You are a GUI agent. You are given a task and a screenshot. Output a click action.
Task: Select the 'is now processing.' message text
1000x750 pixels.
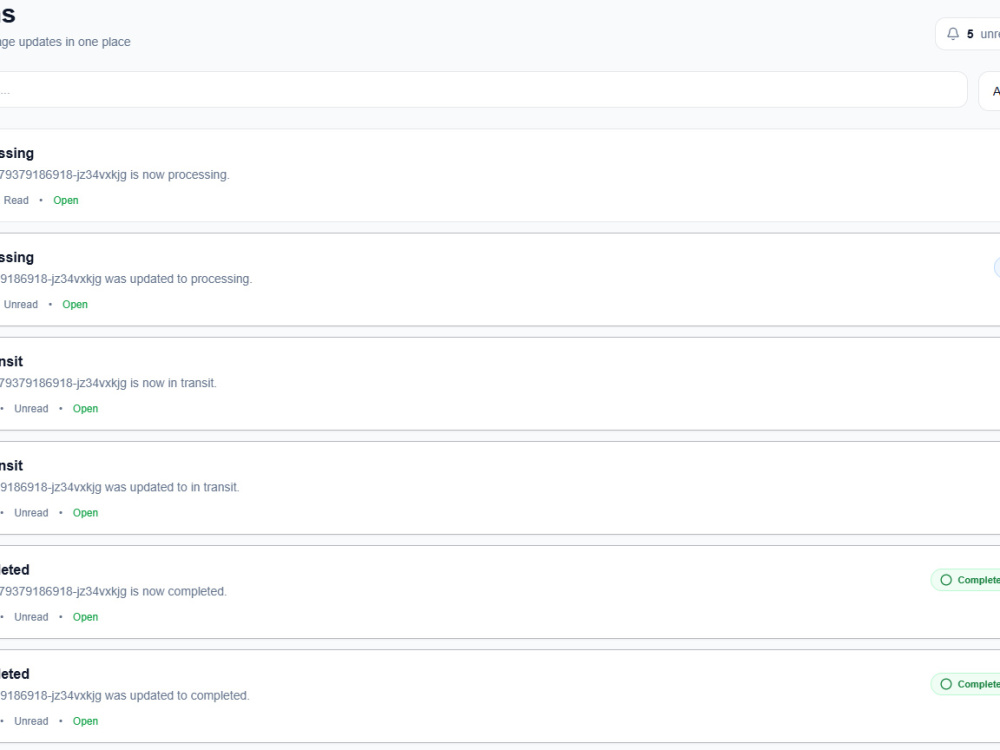click(115, 175)
